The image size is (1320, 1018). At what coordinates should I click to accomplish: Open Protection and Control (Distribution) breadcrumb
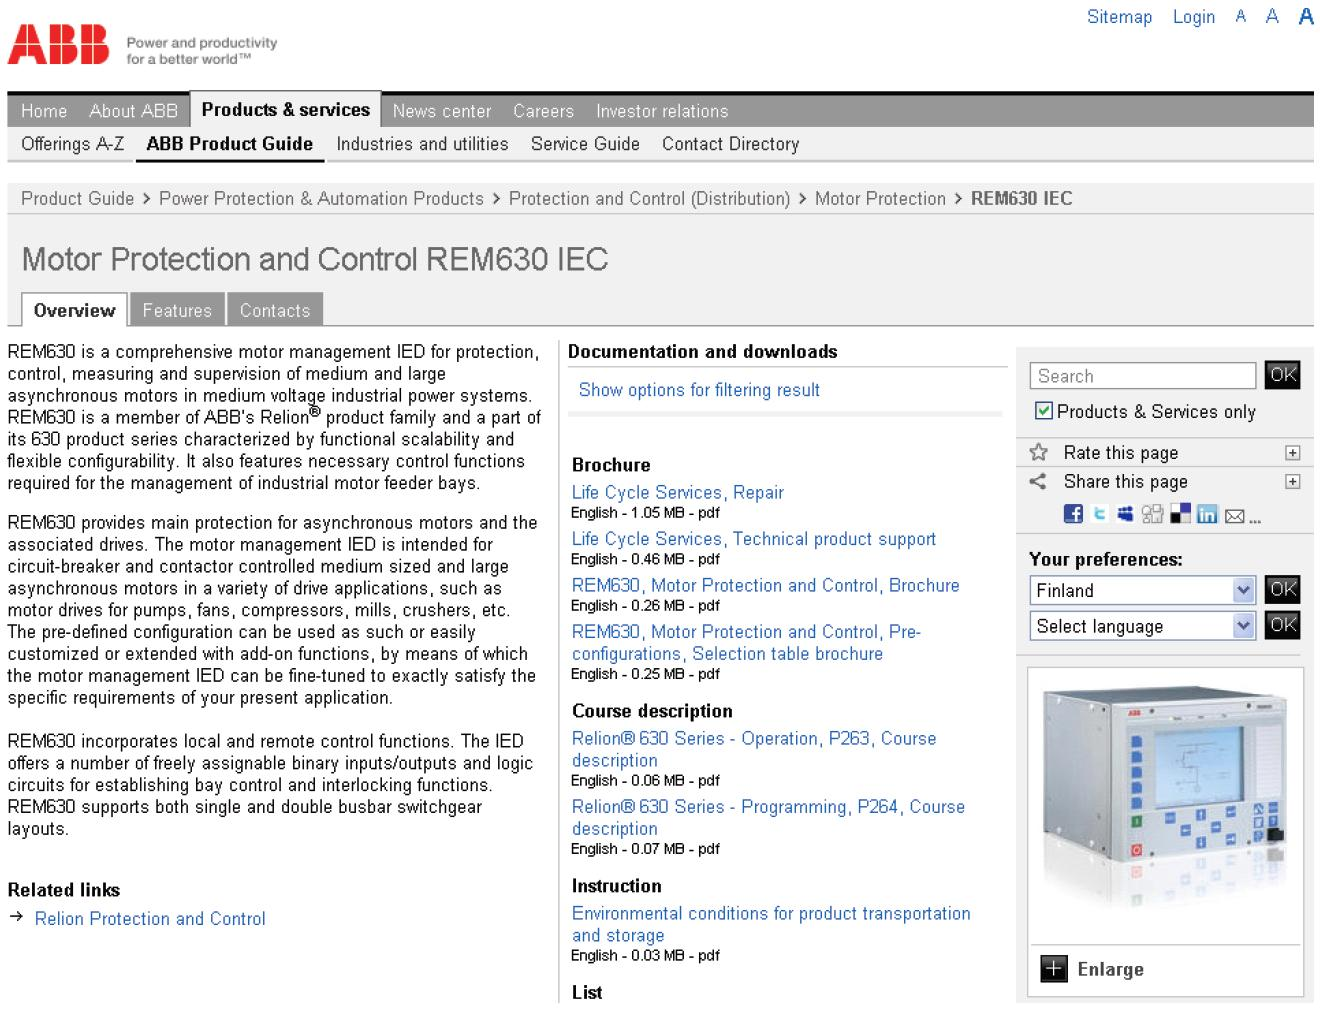tap(649, 199)
